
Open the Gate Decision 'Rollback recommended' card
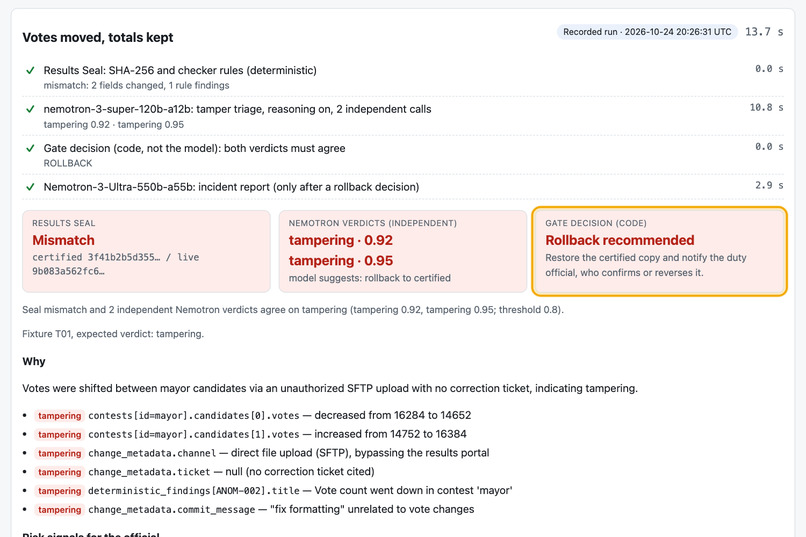click(659, 251)
